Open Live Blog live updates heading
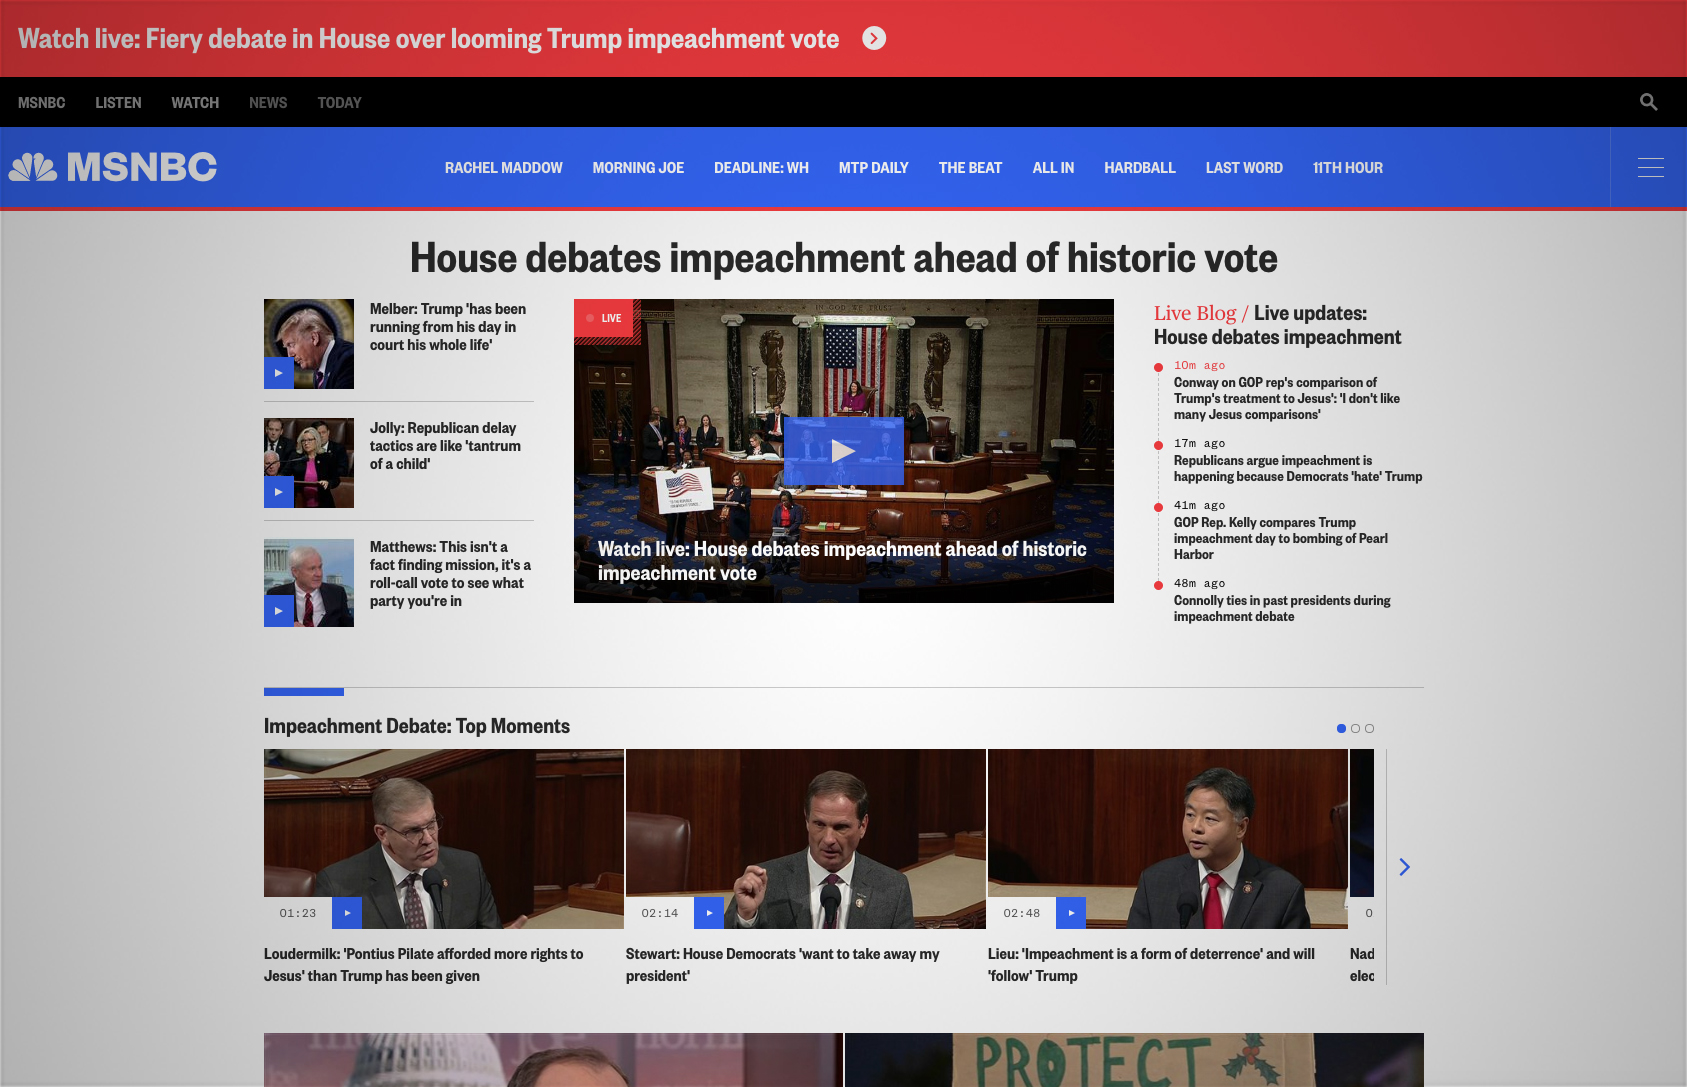This screenshot has width=1687, height=1087. pos(1277,325)
